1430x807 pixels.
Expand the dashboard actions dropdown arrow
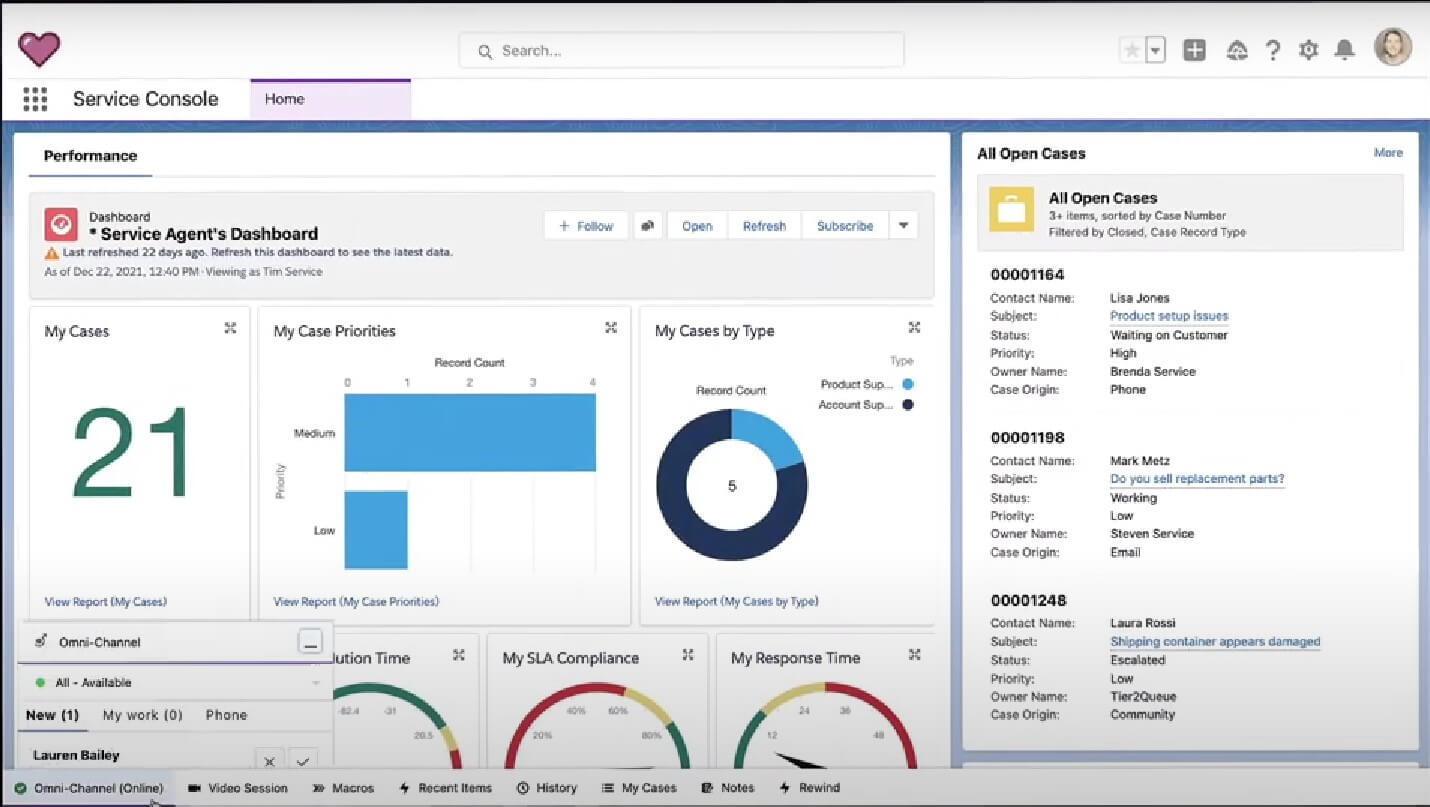click(x=903, y=226)
